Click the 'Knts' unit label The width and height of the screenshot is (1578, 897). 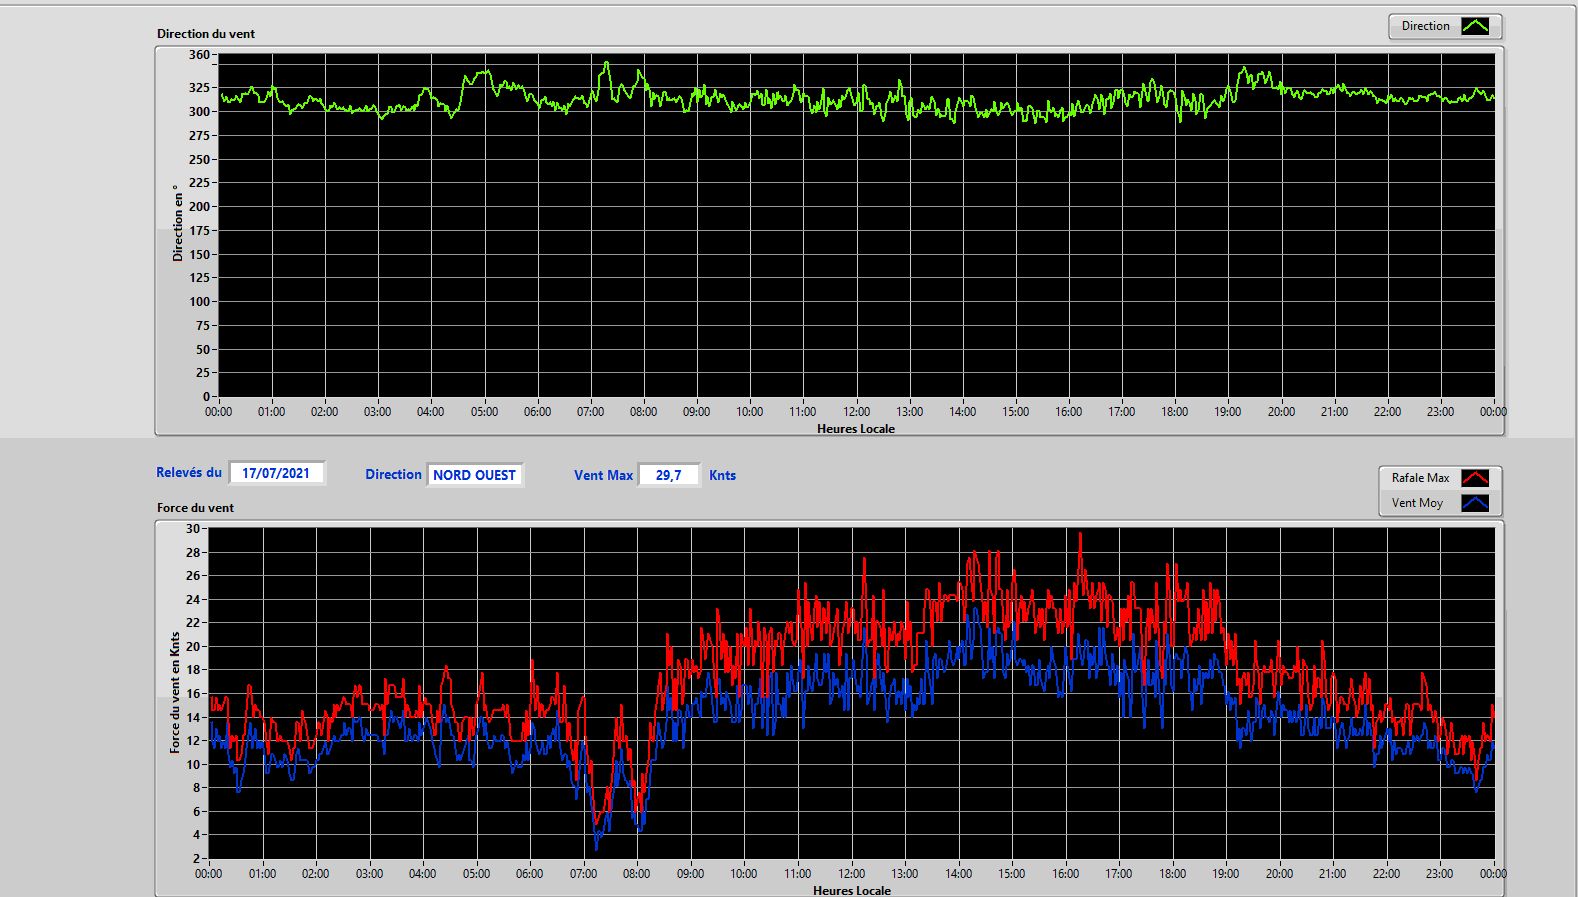(x=722, y=476)
